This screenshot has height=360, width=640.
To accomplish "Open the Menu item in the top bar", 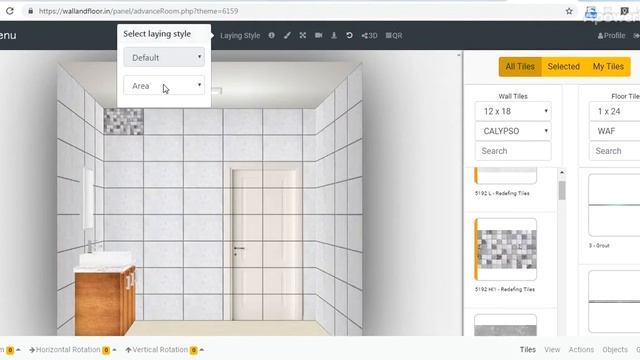I will (x=8, y=36).
